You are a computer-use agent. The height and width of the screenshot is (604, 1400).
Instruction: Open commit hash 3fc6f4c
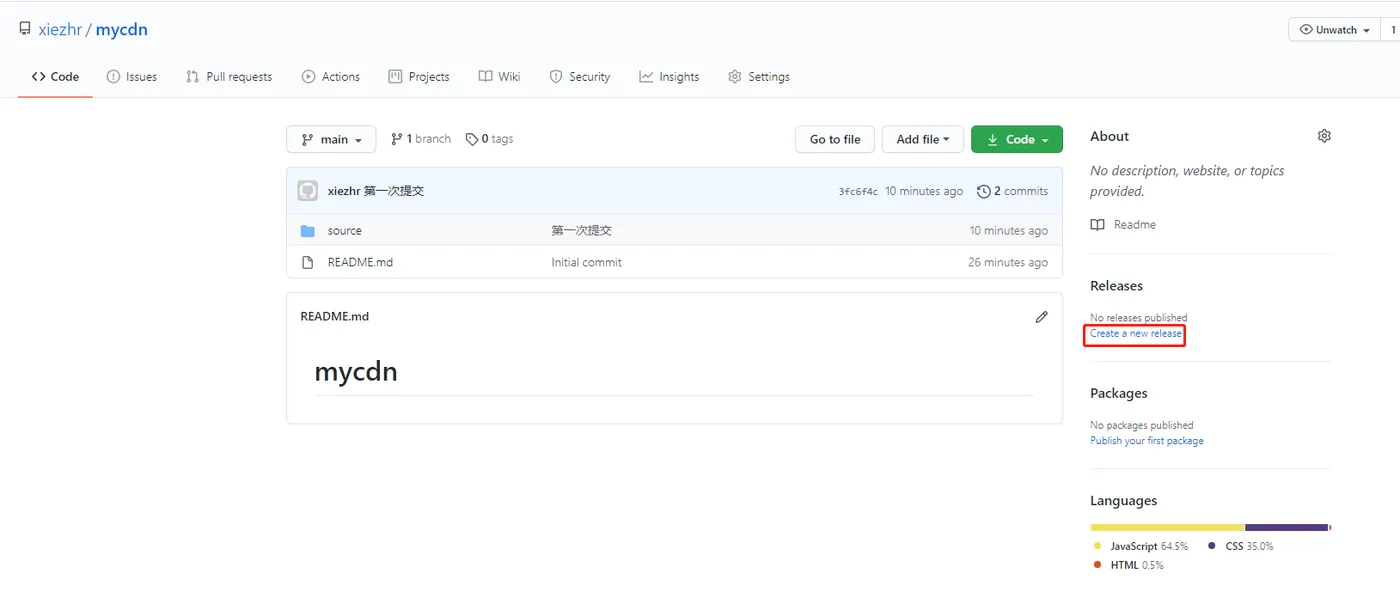[858, 192]
